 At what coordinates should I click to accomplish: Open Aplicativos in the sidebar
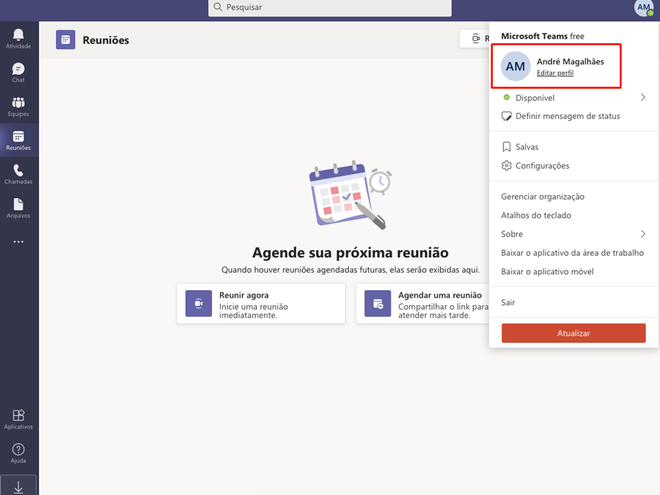point(18,419)
